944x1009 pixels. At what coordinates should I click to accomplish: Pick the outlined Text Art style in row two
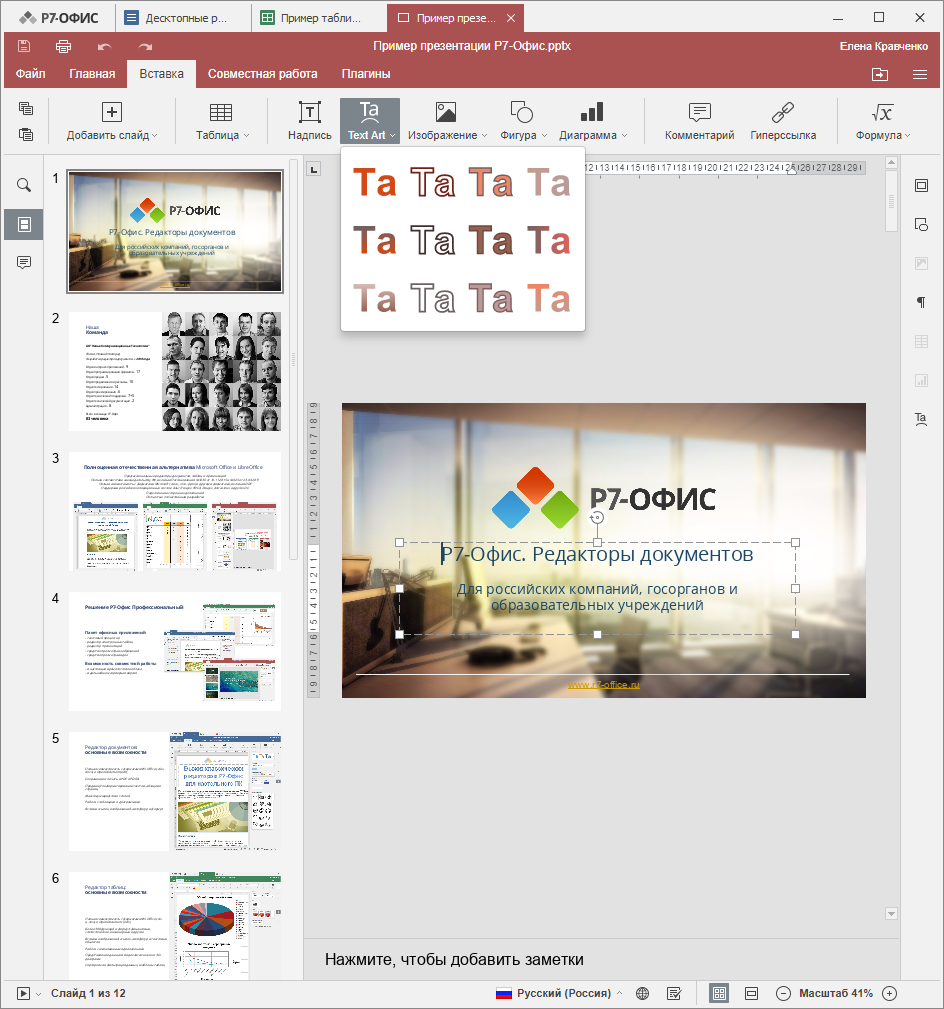click(432, 241)
